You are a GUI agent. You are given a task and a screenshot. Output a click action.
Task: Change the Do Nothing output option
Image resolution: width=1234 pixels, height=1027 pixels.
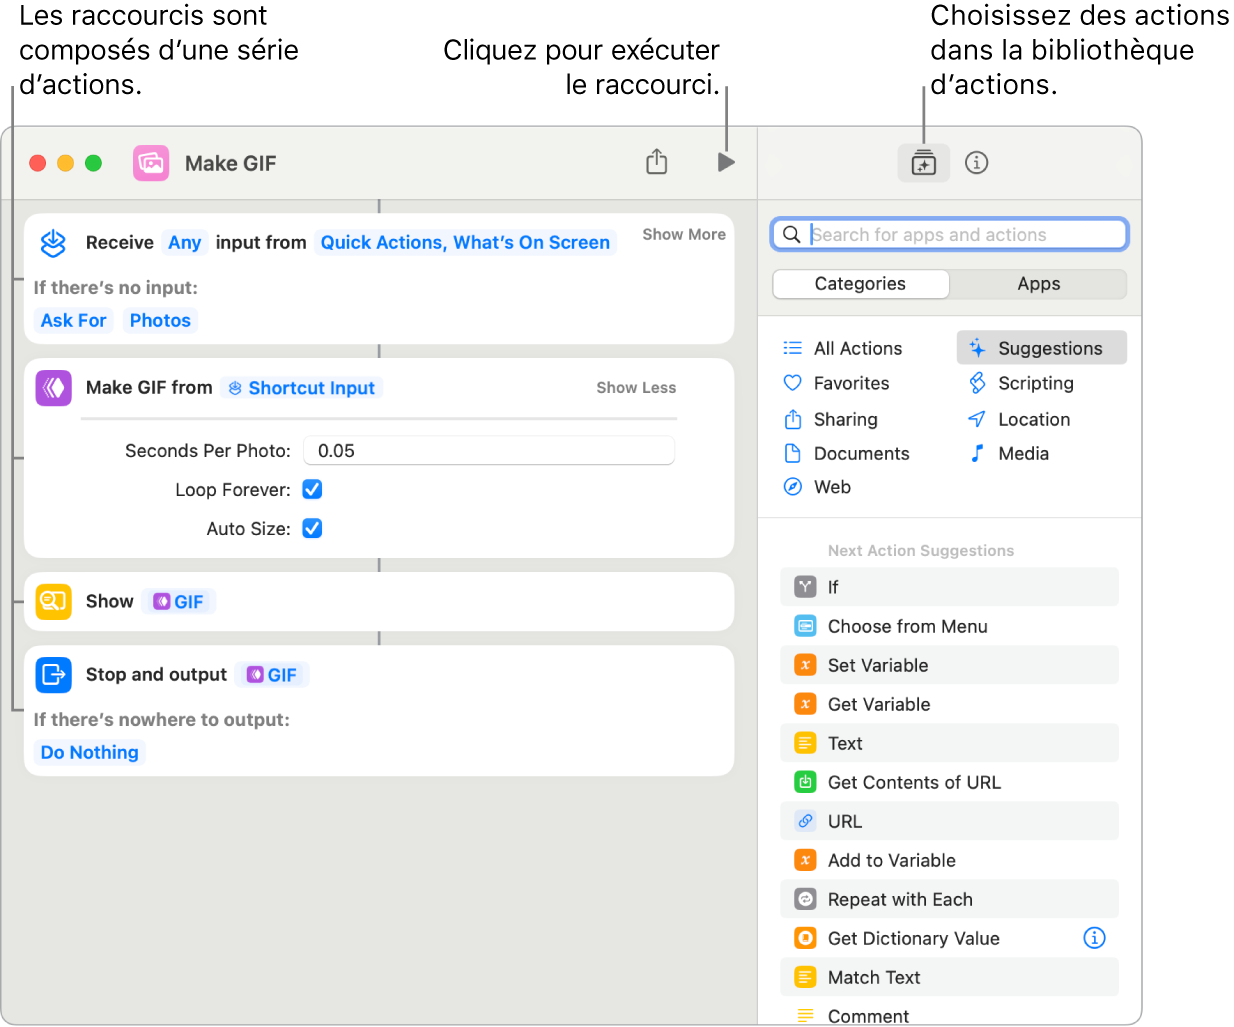(90, 753)
